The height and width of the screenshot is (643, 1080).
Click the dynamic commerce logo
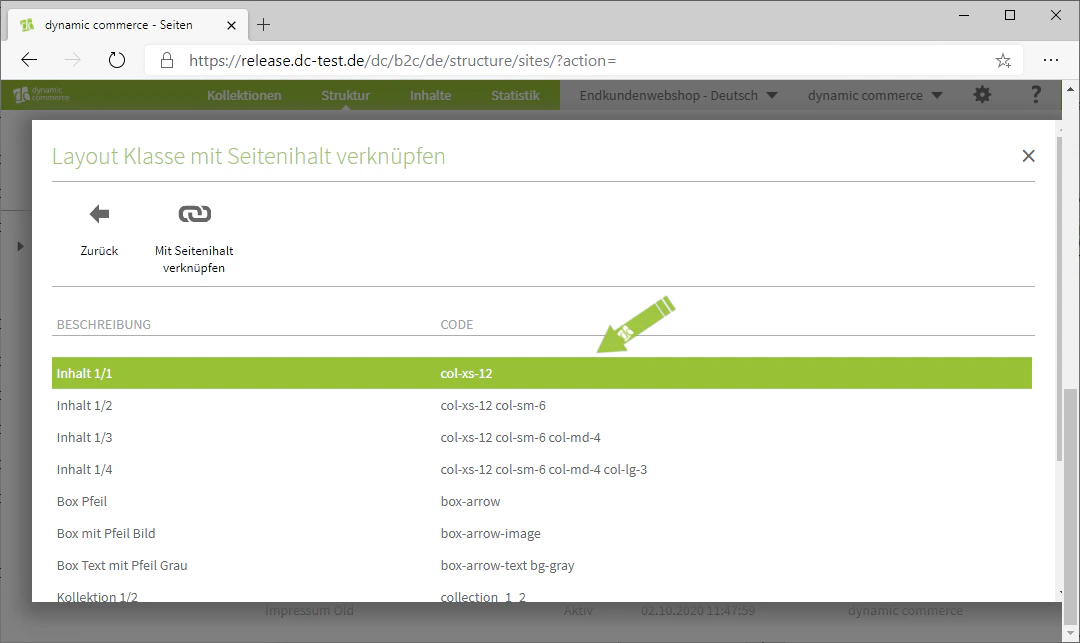41,94
